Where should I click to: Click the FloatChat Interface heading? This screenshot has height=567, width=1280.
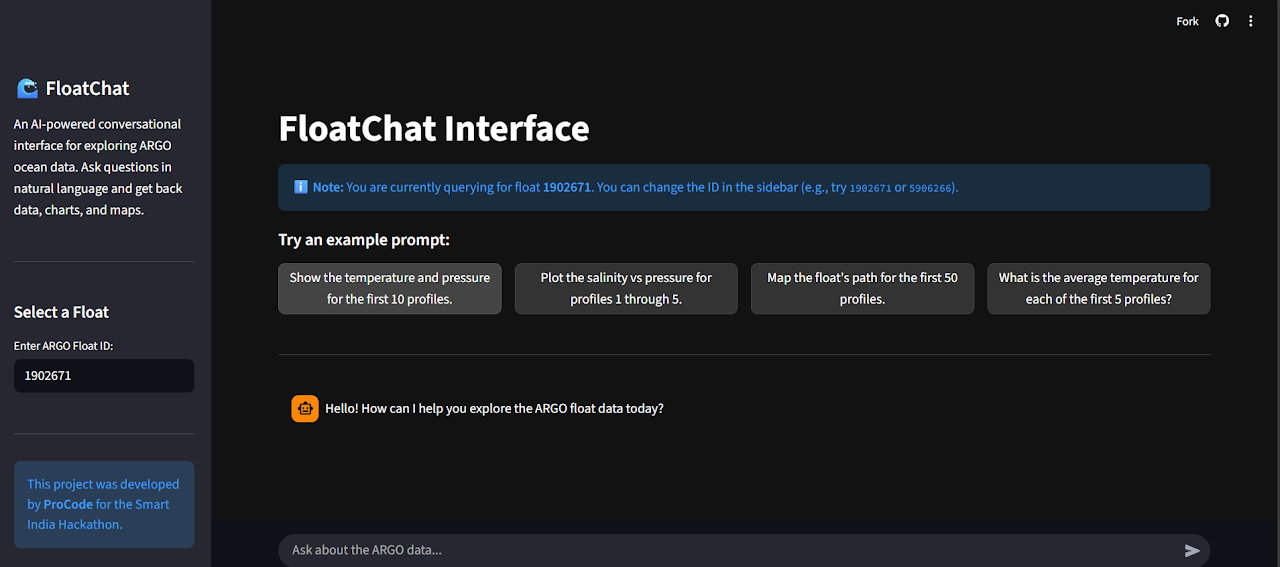tap(434, 129)
